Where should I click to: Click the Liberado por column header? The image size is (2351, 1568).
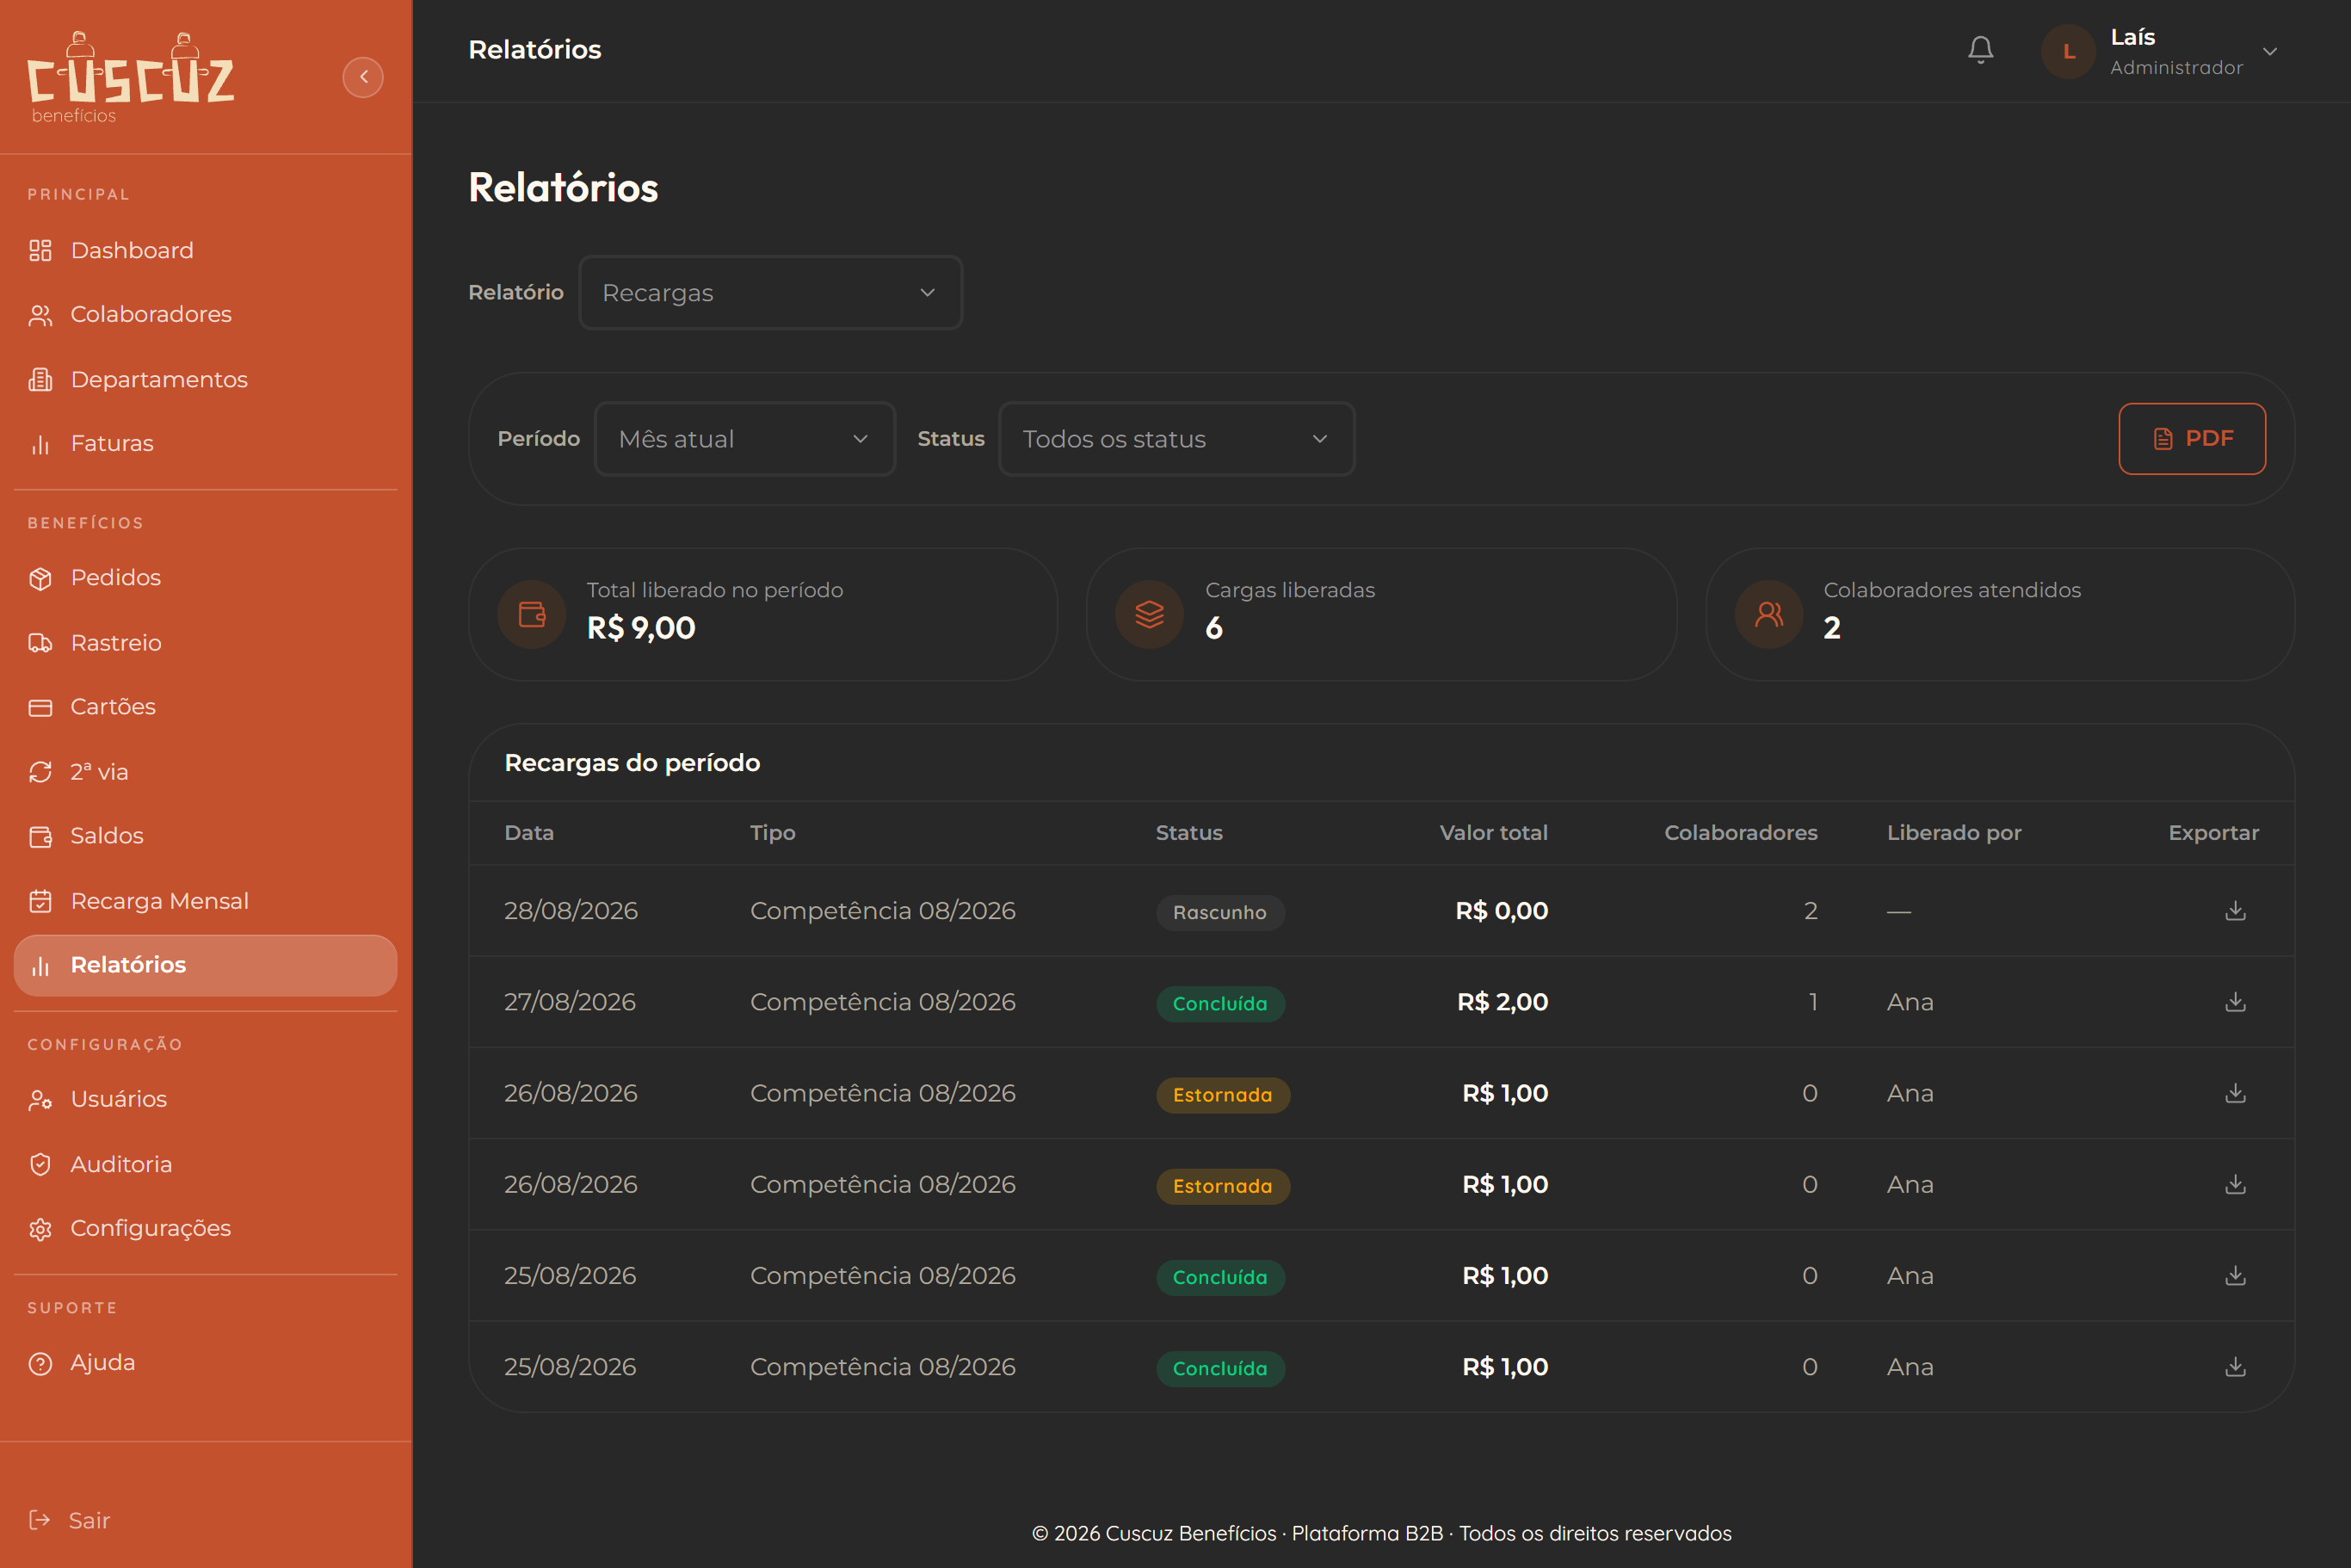[x=1953, y=832]
